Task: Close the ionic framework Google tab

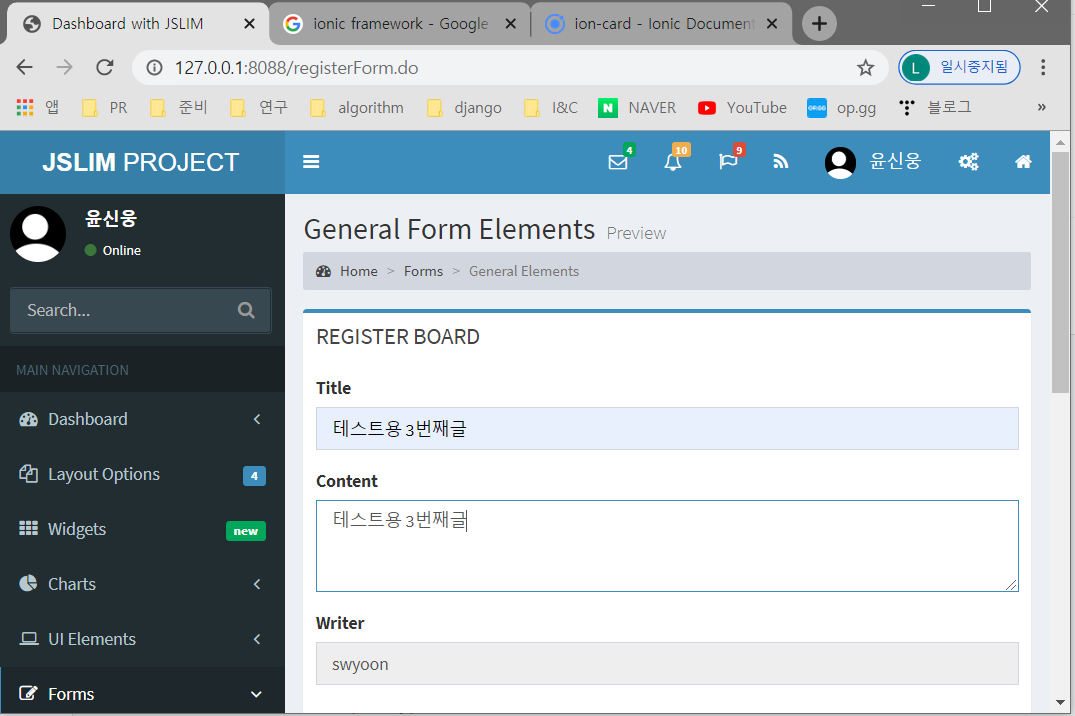Action: click(x=510, y=24)
